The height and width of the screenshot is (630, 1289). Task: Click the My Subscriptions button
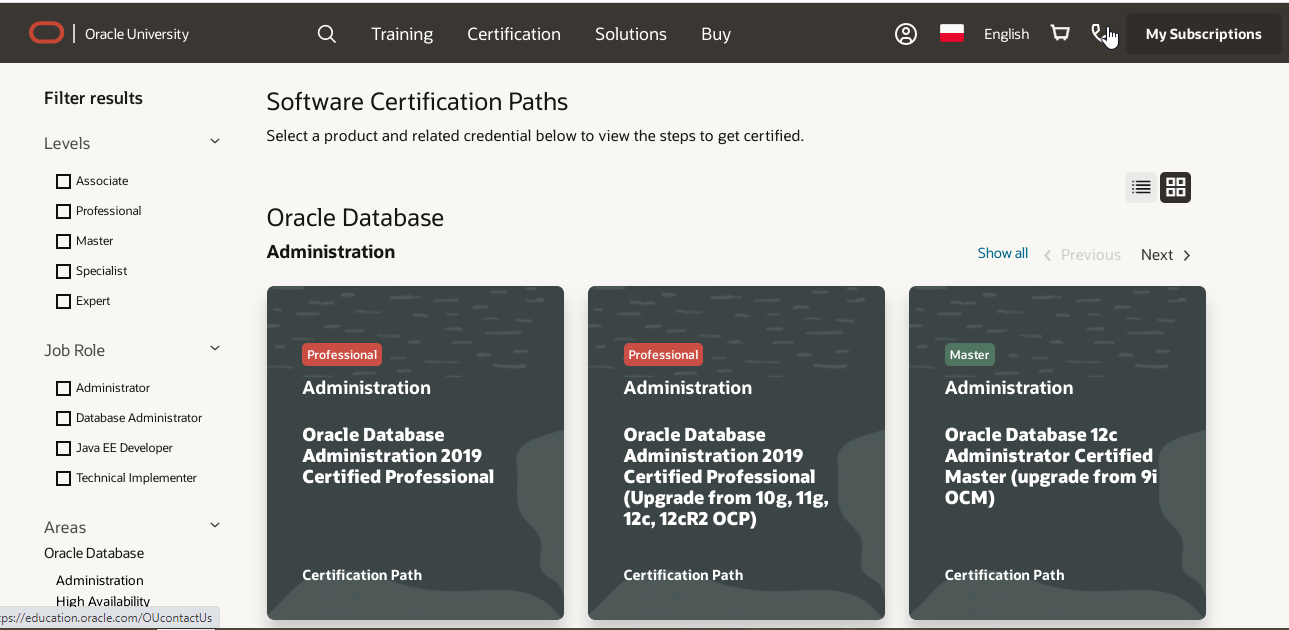pos(1204,34)
